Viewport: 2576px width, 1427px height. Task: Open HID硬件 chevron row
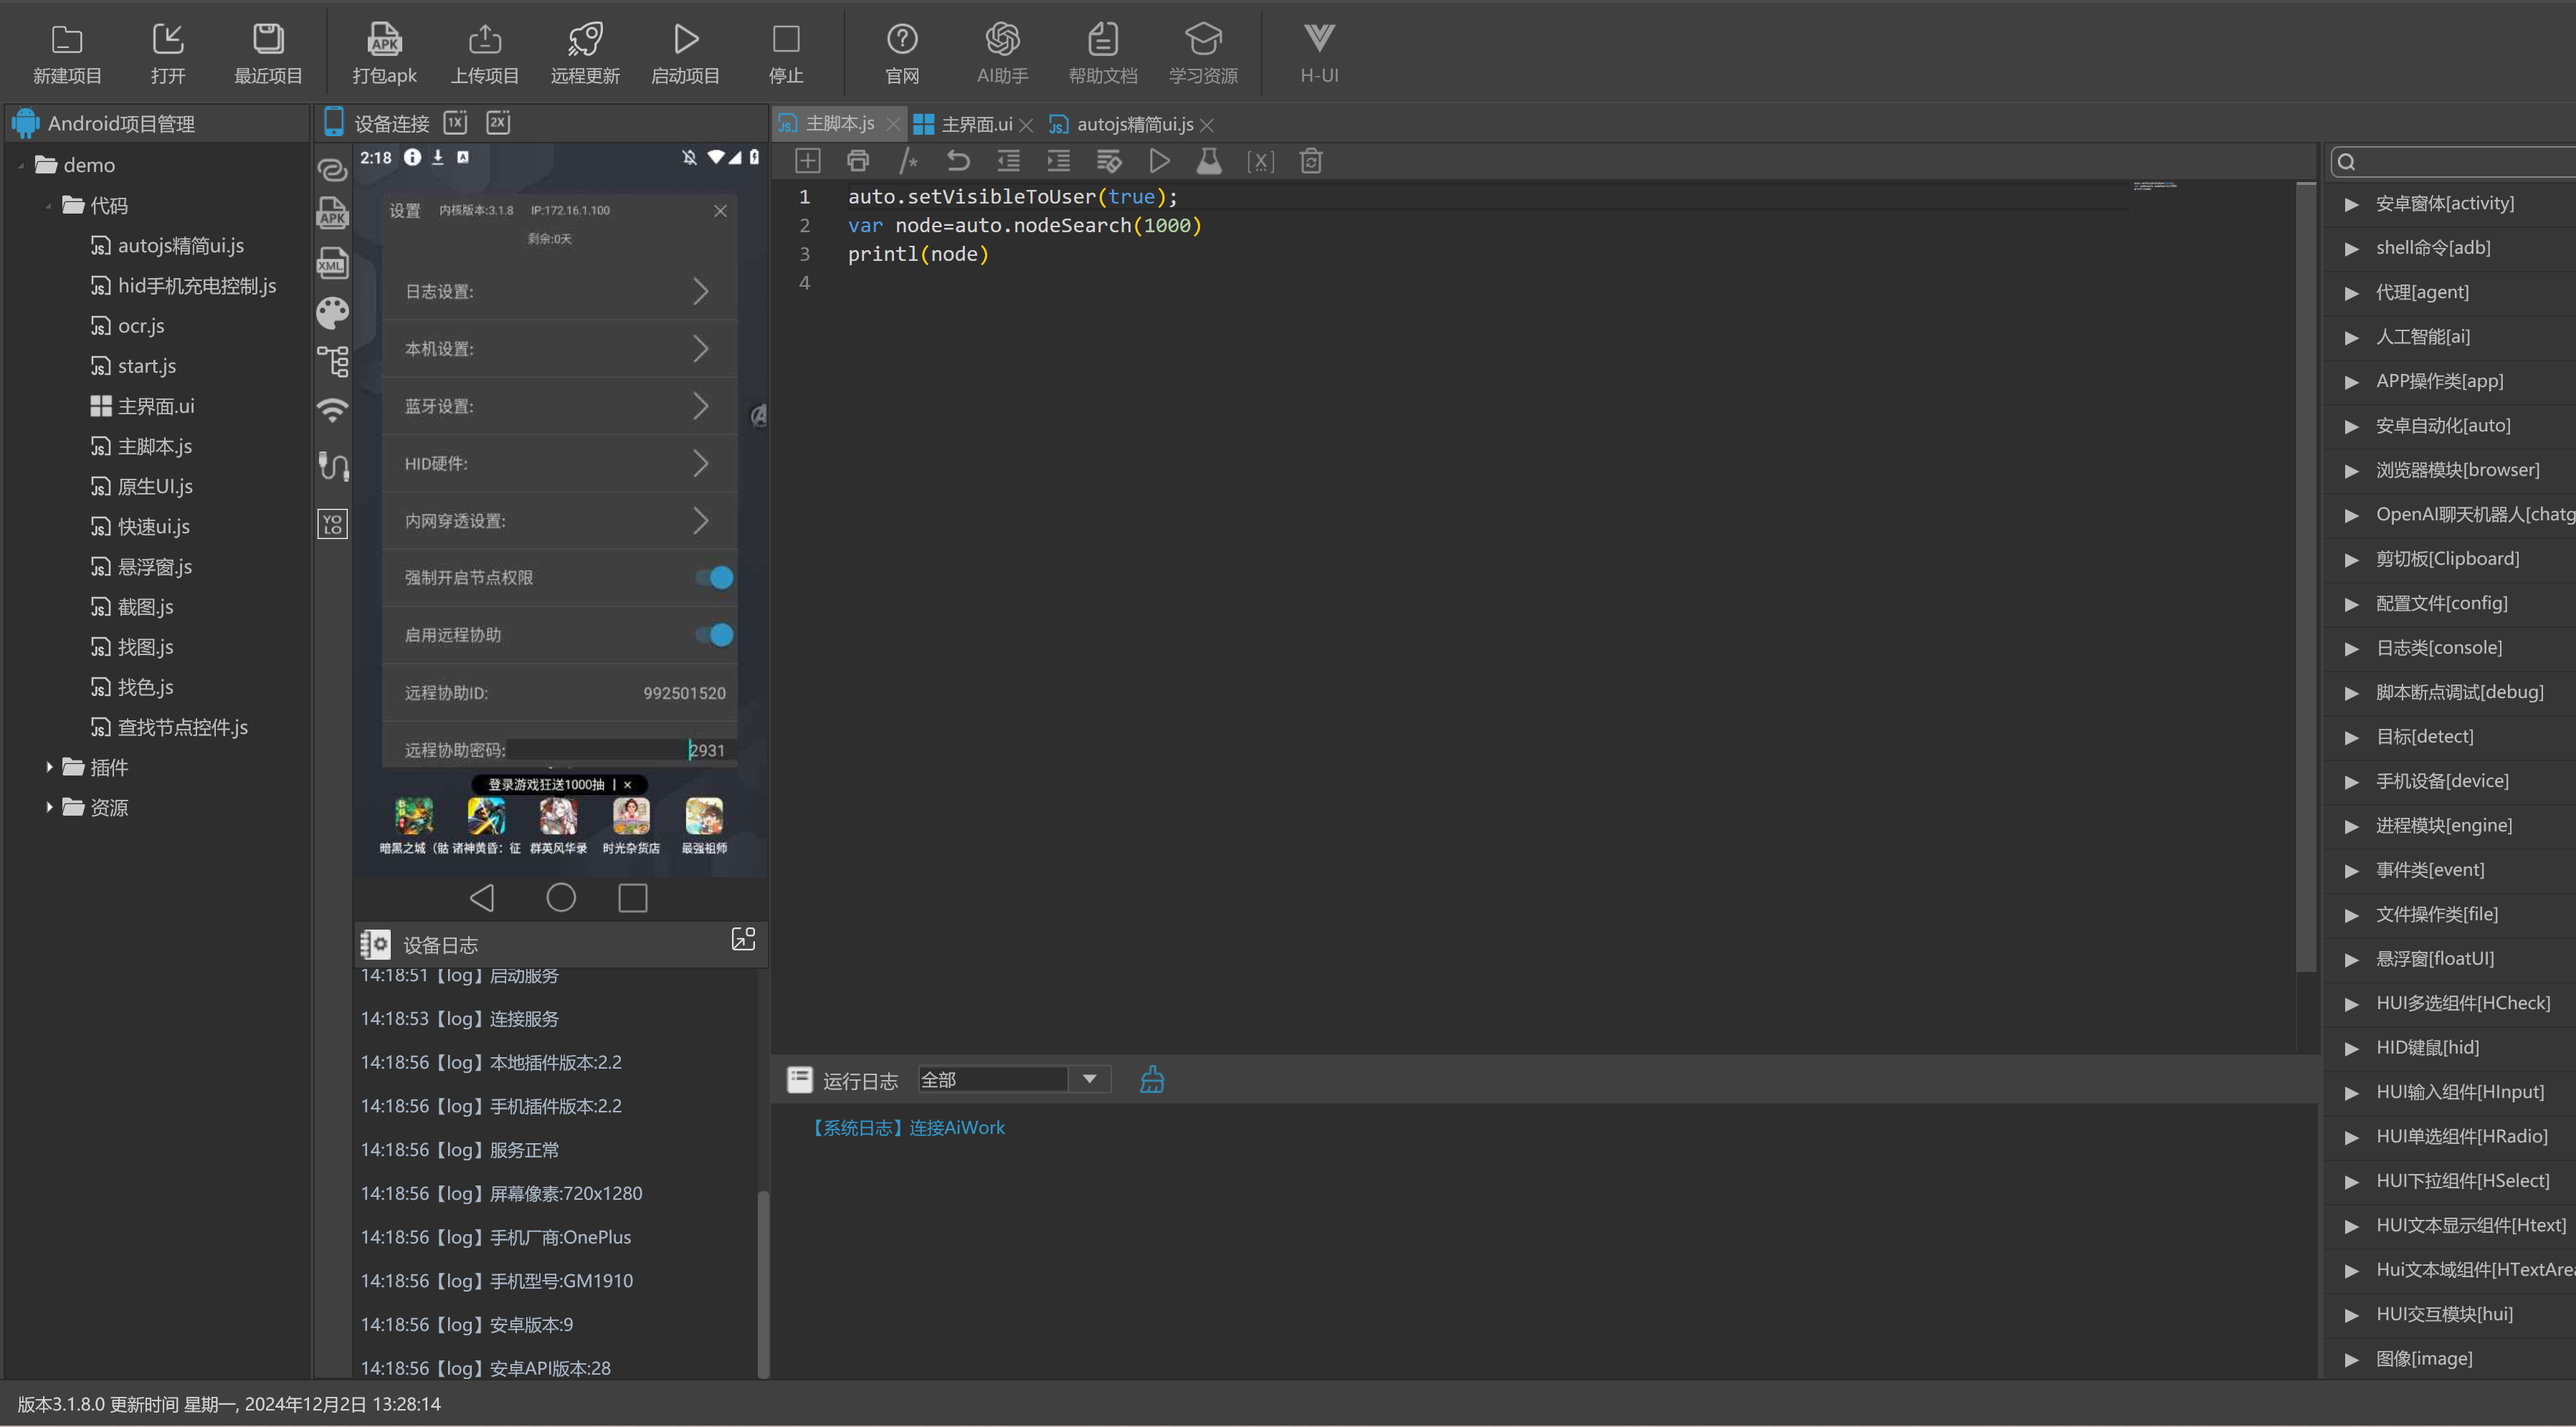560,463
